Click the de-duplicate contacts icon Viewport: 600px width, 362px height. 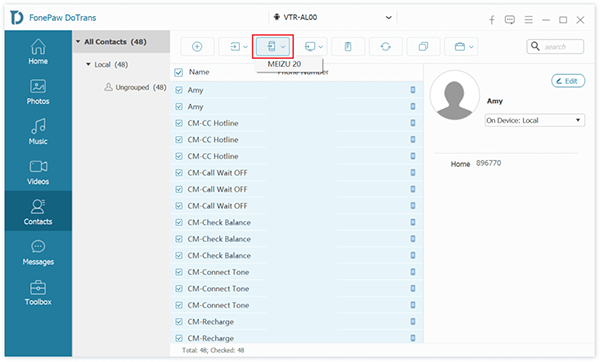click(423, 47)
